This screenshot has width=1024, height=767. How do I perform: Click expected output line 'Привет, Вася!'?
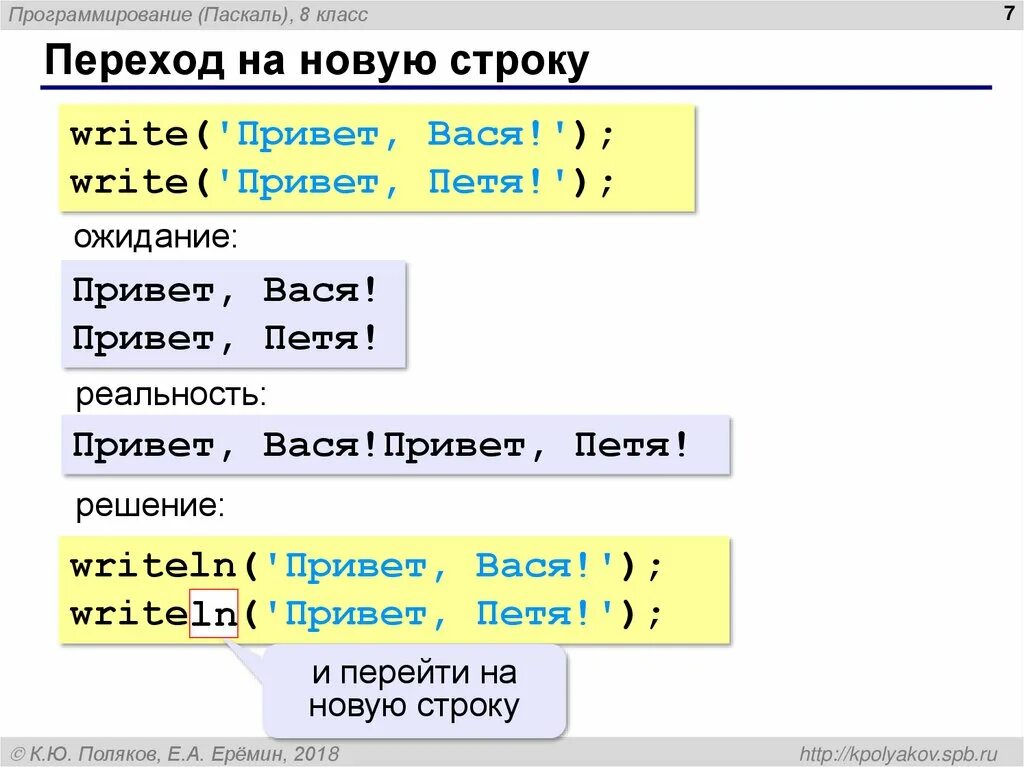225,289
